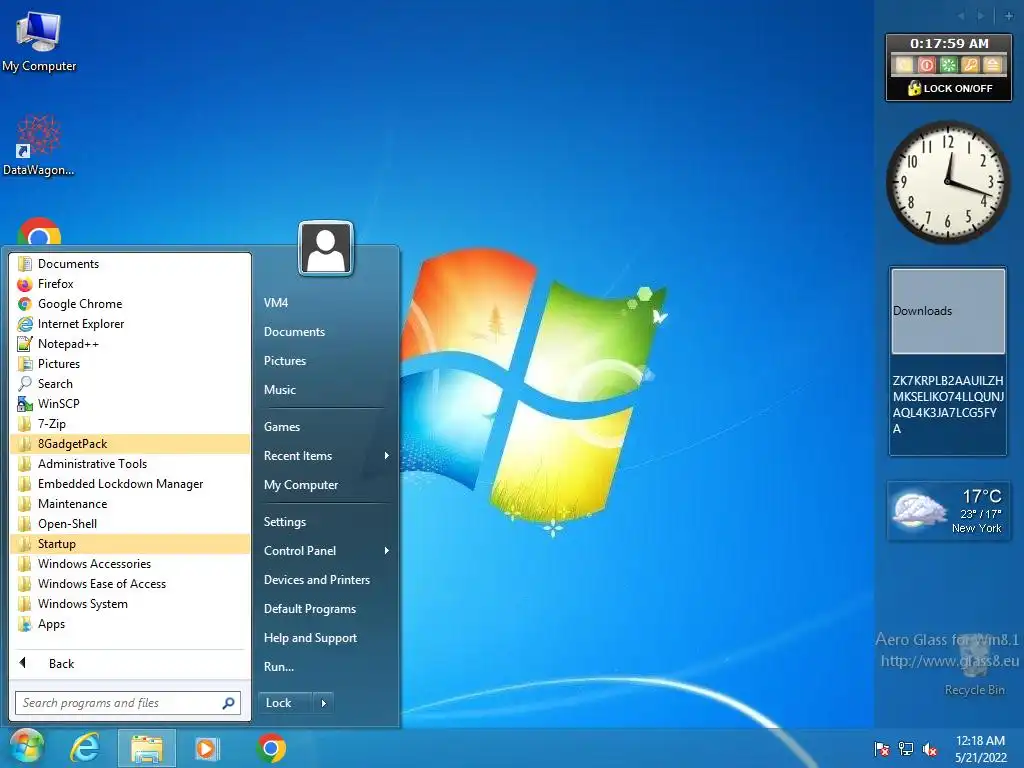The image size is (1024, 768).
Task: Expand the Administrative Tools folder
Action: (130, 464)
